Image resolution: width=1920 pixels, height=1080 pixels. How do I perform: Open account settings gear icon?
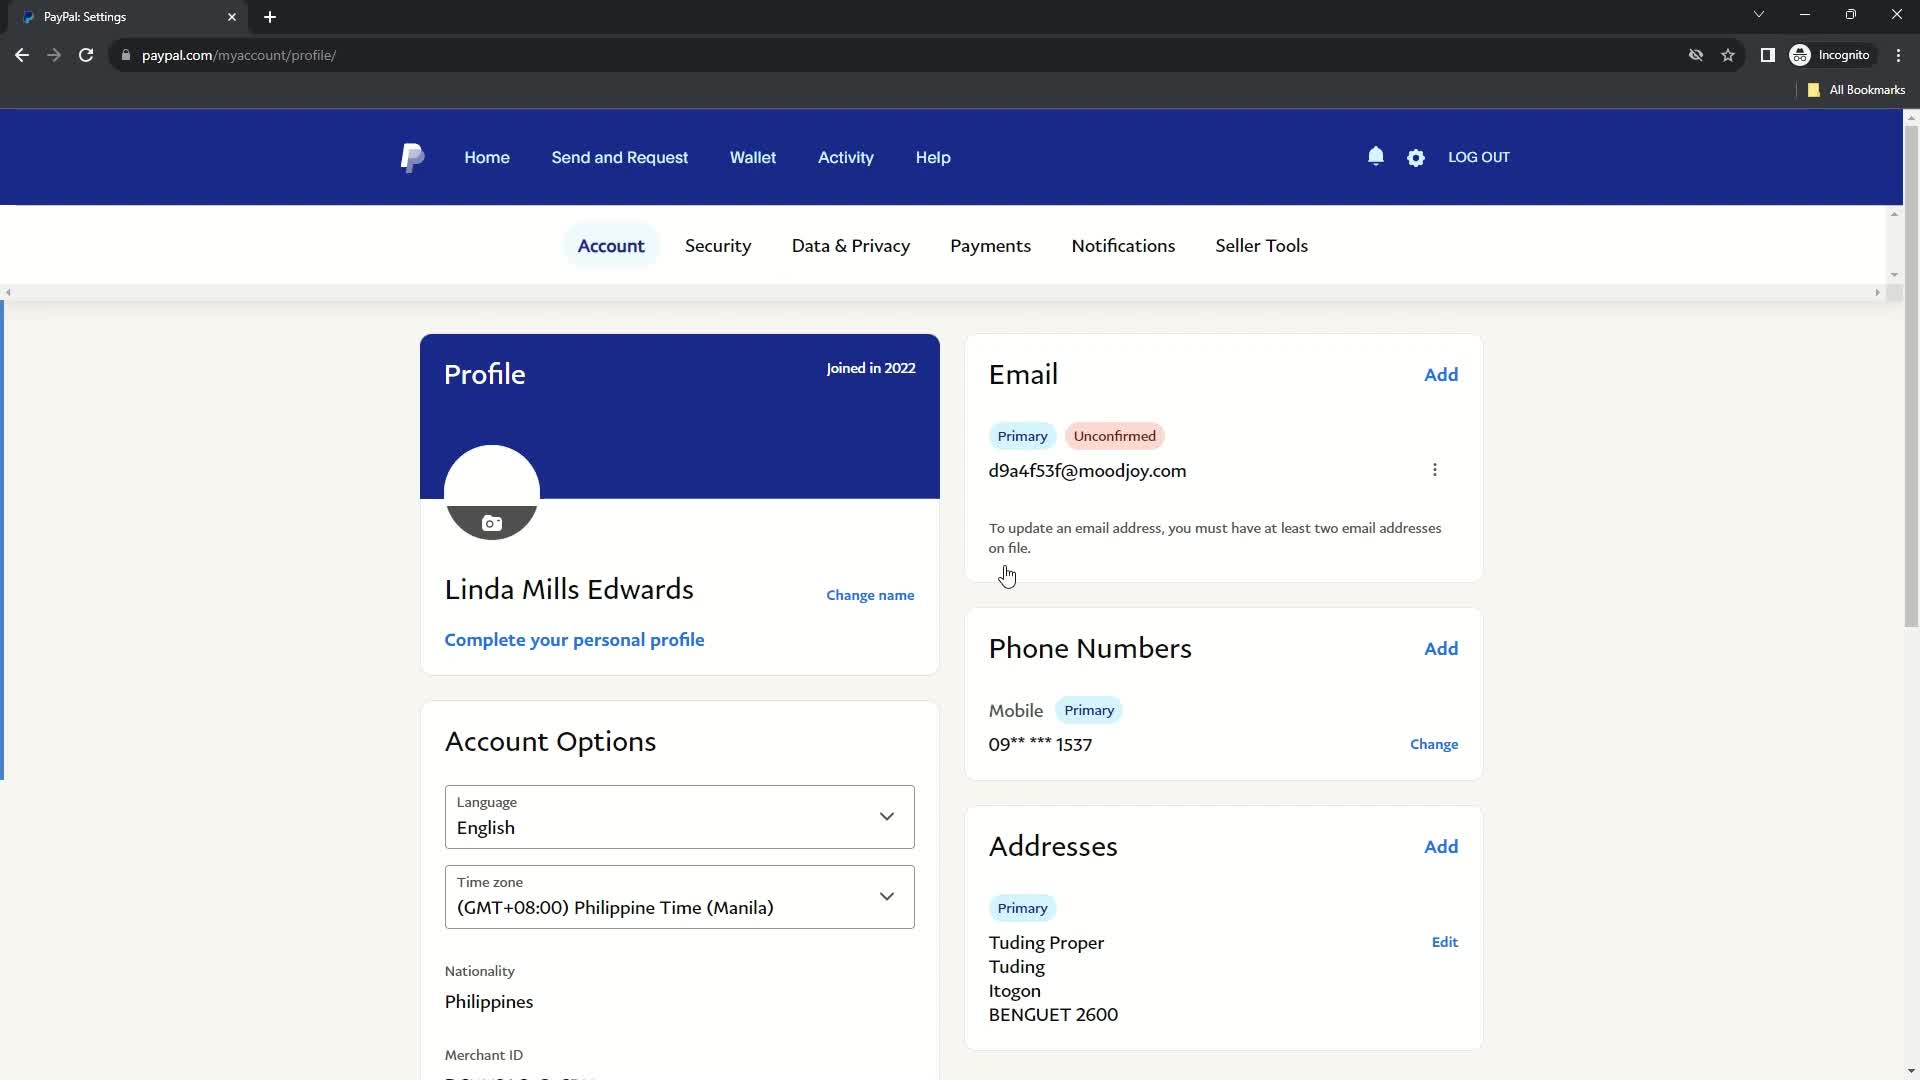[x=1415, y=157]
